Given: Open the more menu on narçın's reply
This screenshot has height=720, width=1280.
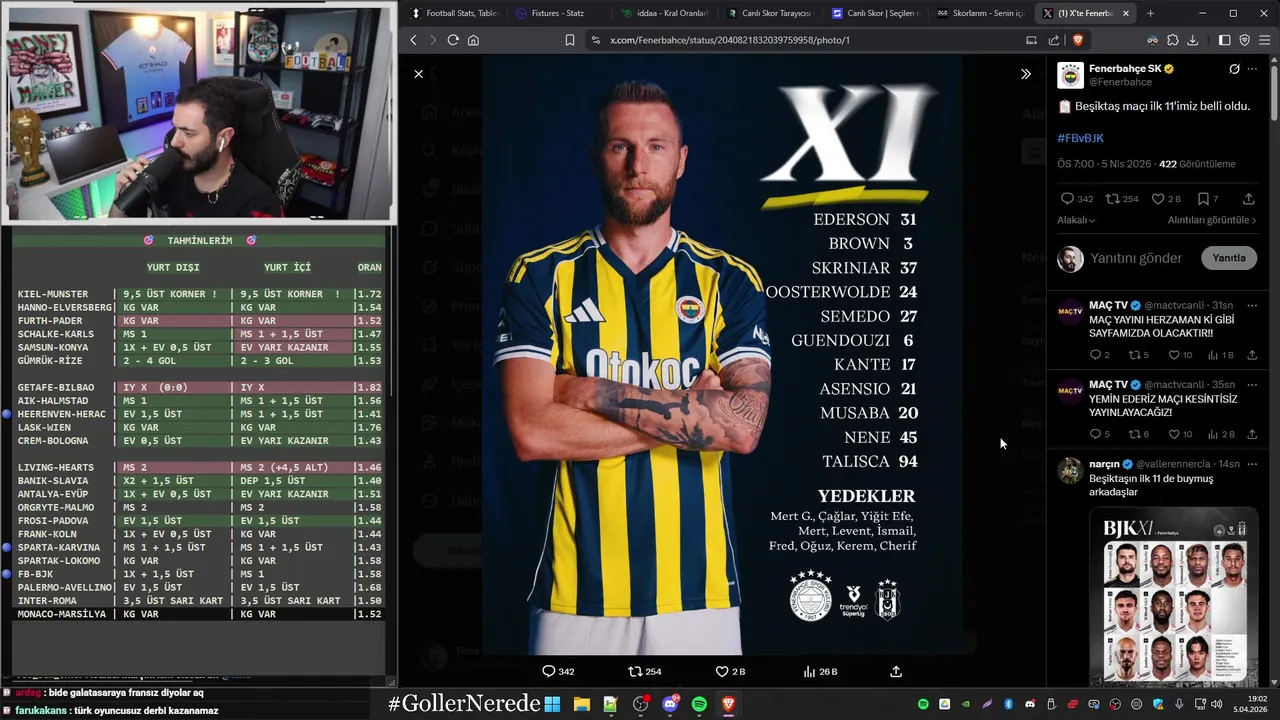Looking at the screenshot, I should click(1252, 464).
